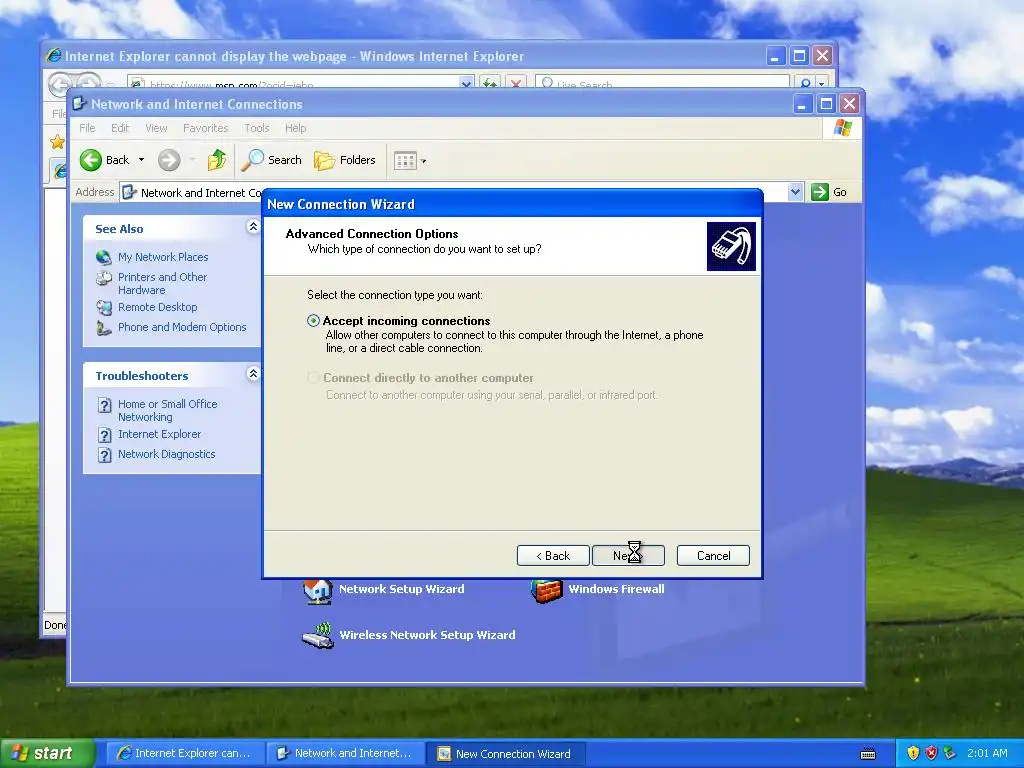Click the Internet Explorer troubleshooter help icon

[104, 435]
